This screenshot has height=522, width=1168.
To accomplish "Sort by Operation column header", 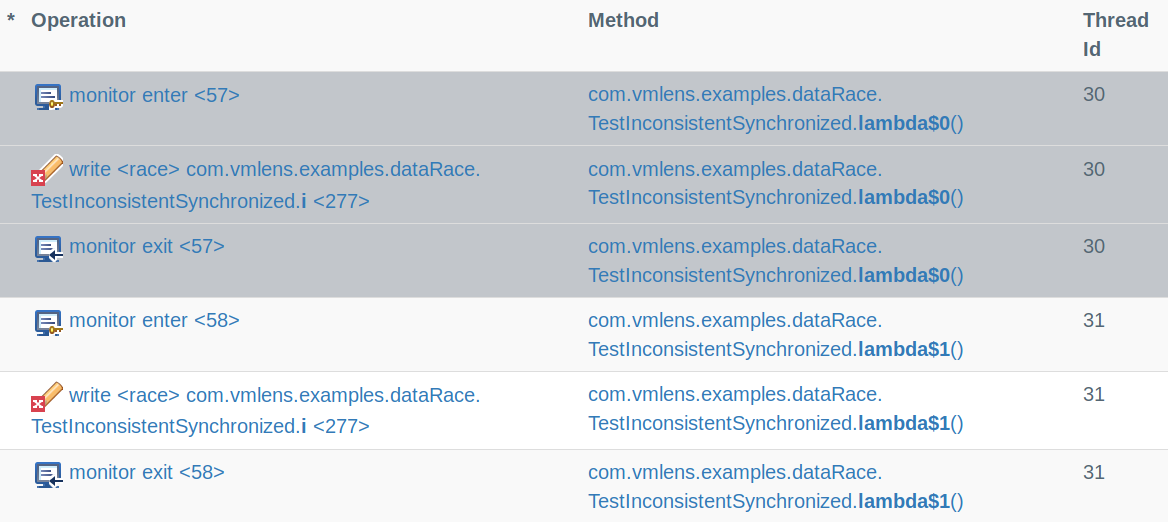I will click(78, 20).
